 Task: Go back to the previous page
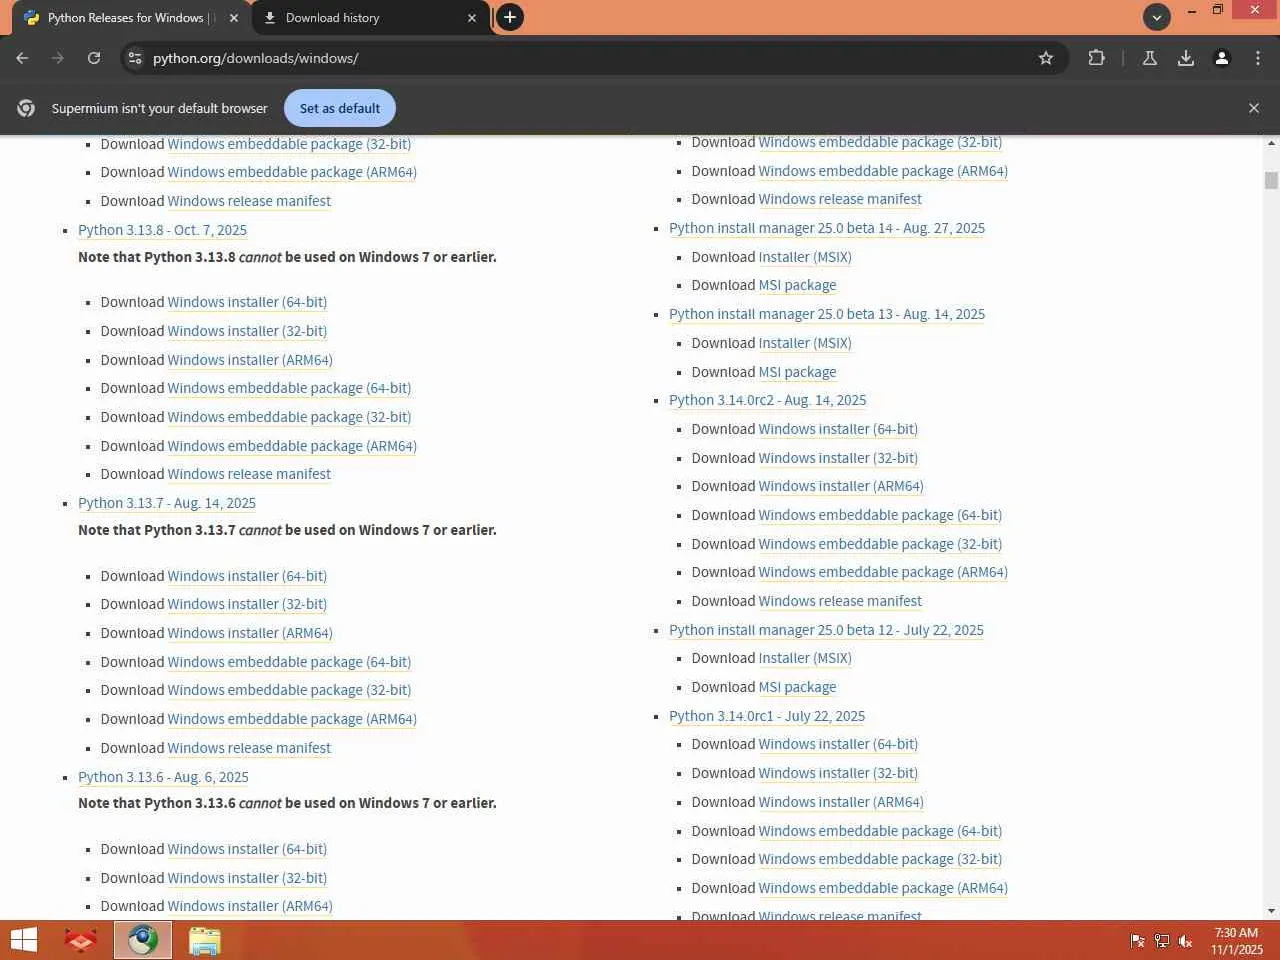[x=22, y=58]
